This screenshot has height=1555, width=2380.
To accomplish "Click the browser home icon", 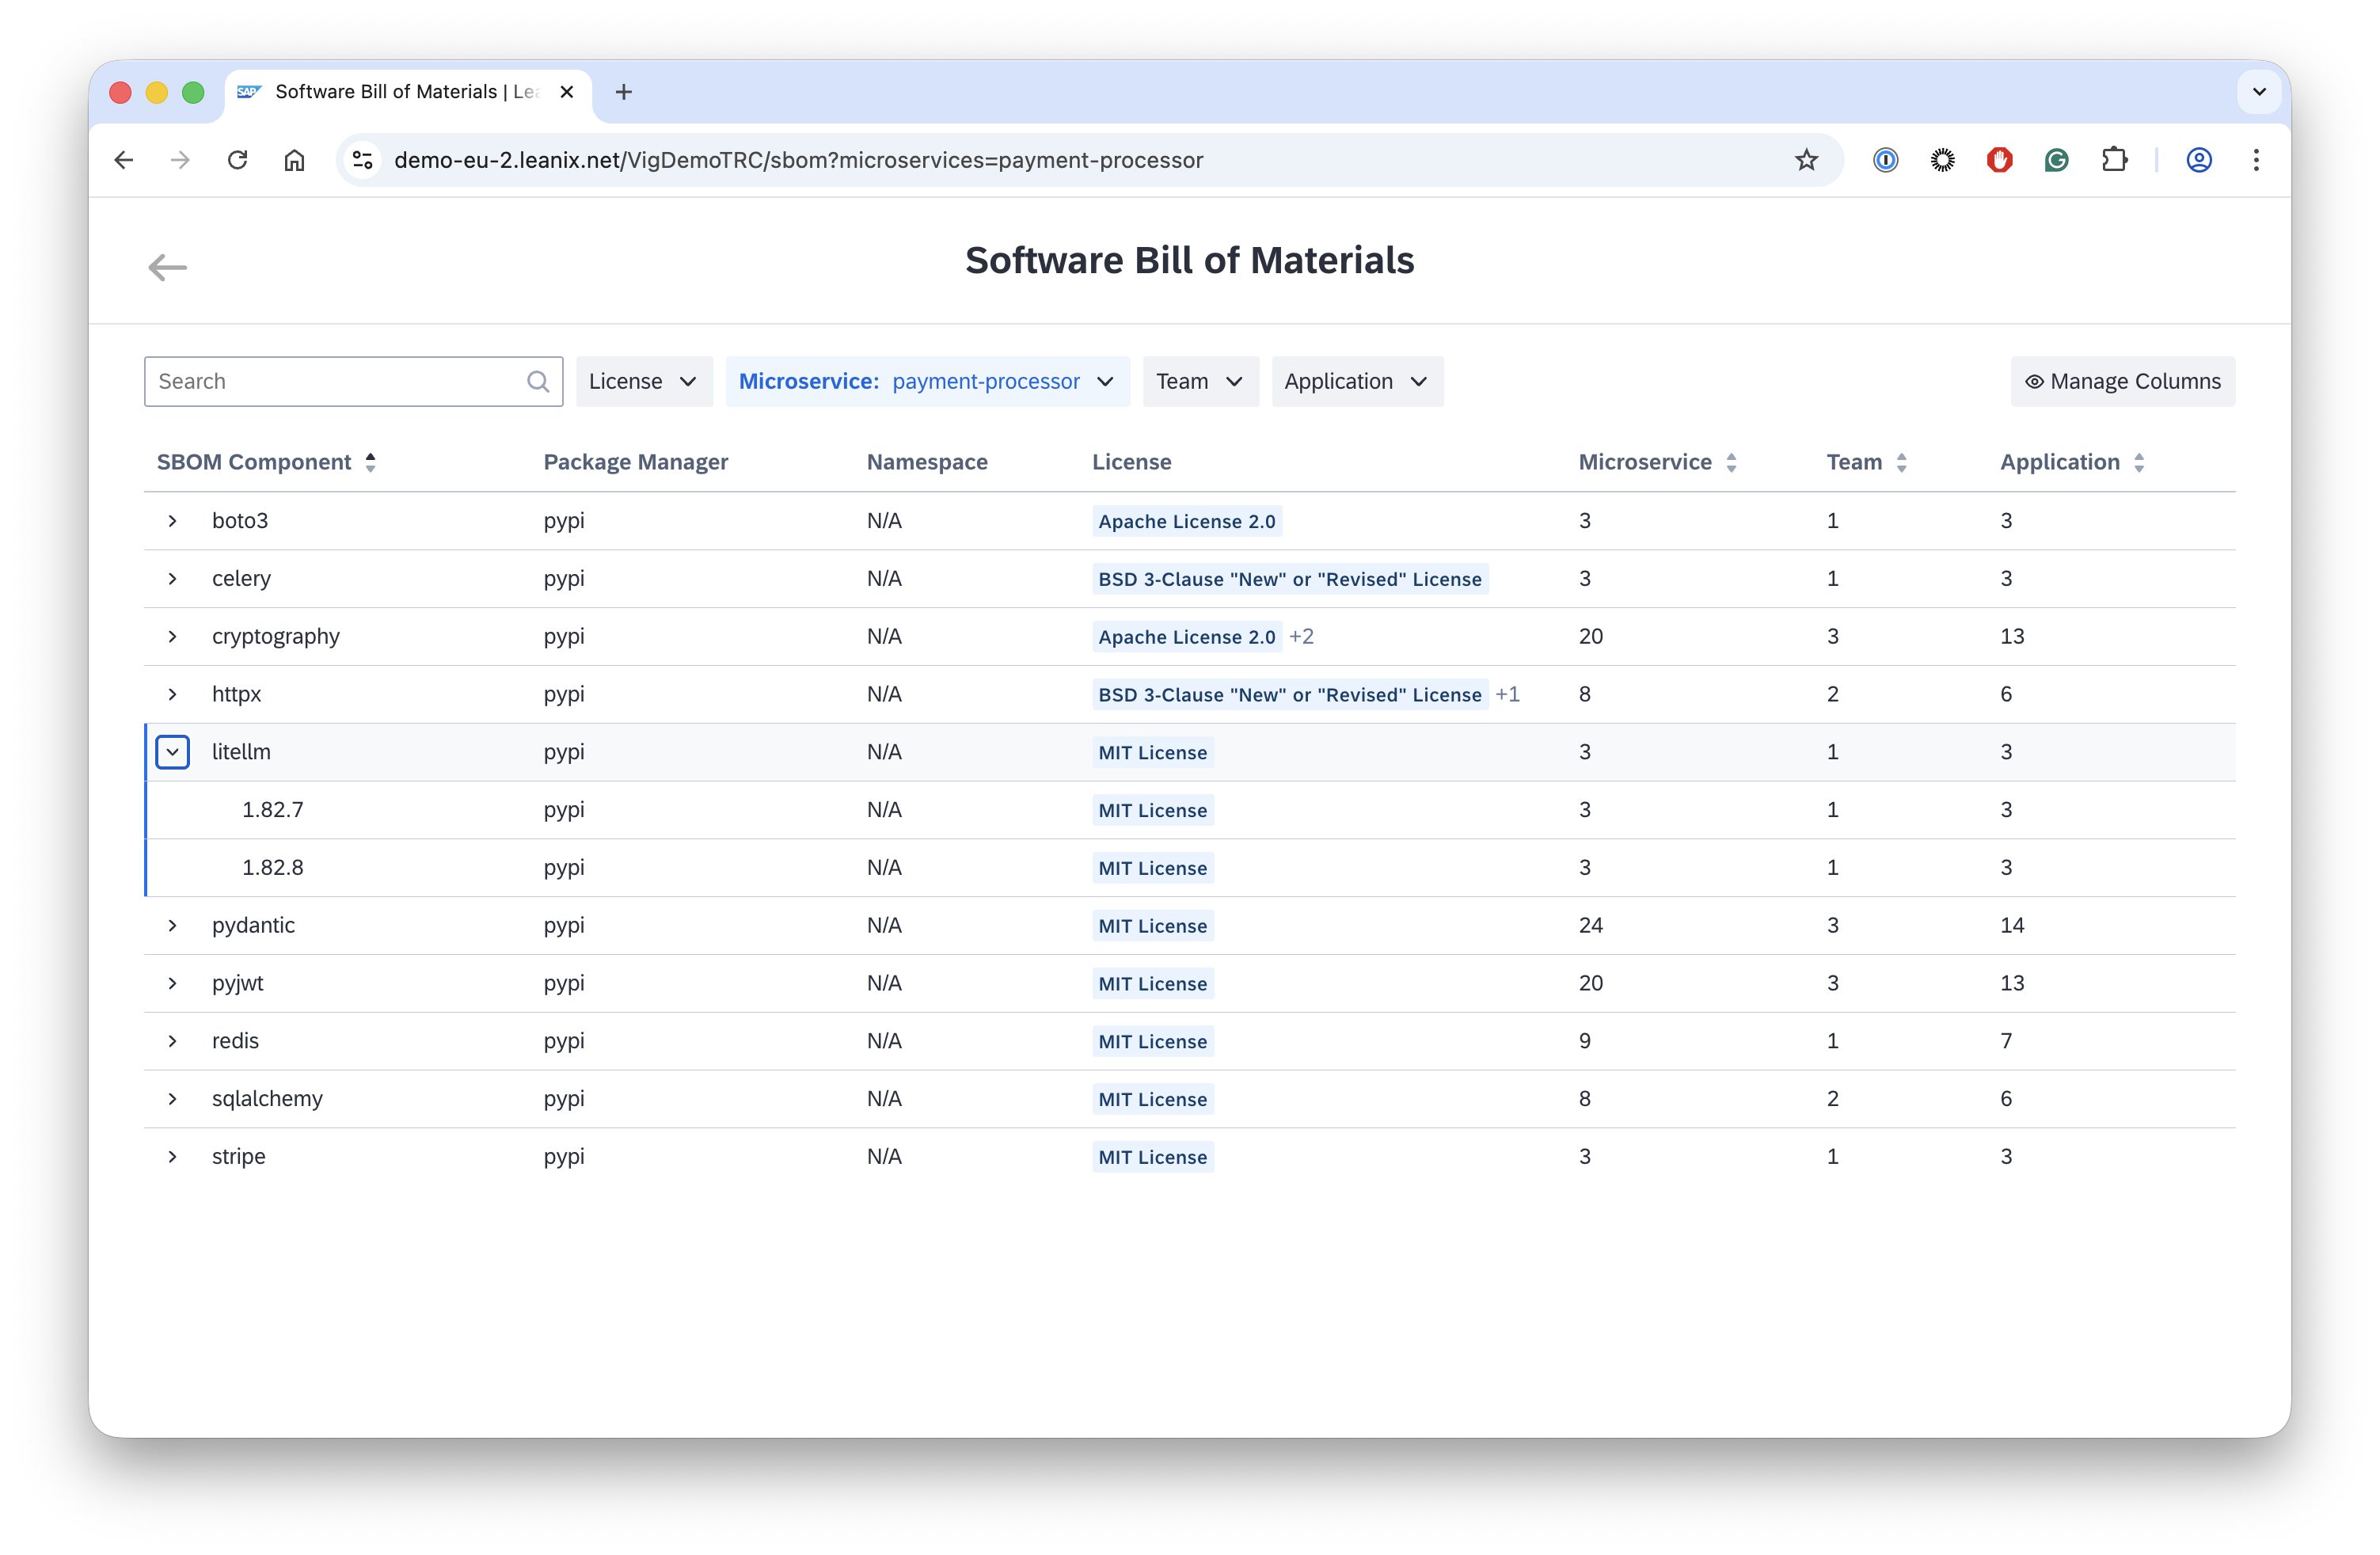I will (294, 160).
